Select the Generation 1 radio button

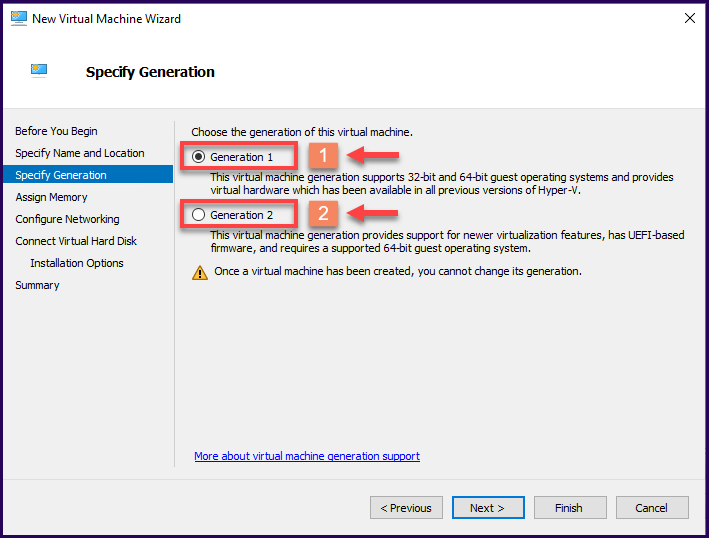pyautogui.click(x=198, y=157)
